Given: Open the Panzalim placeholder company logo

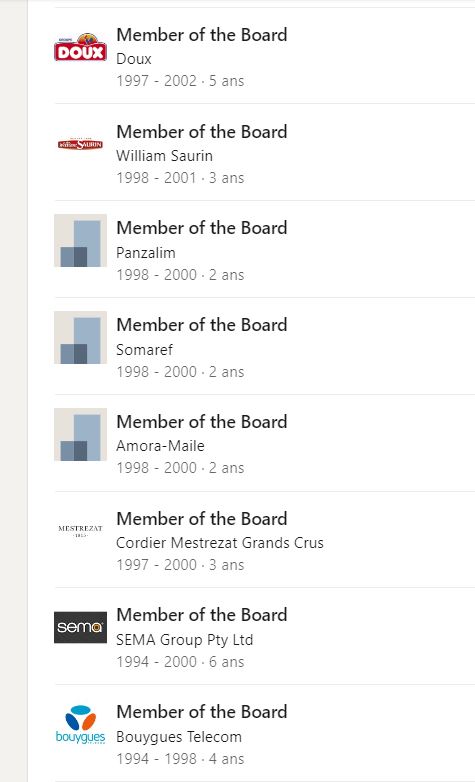Looking at the screenshot, I should click(80, 240).
